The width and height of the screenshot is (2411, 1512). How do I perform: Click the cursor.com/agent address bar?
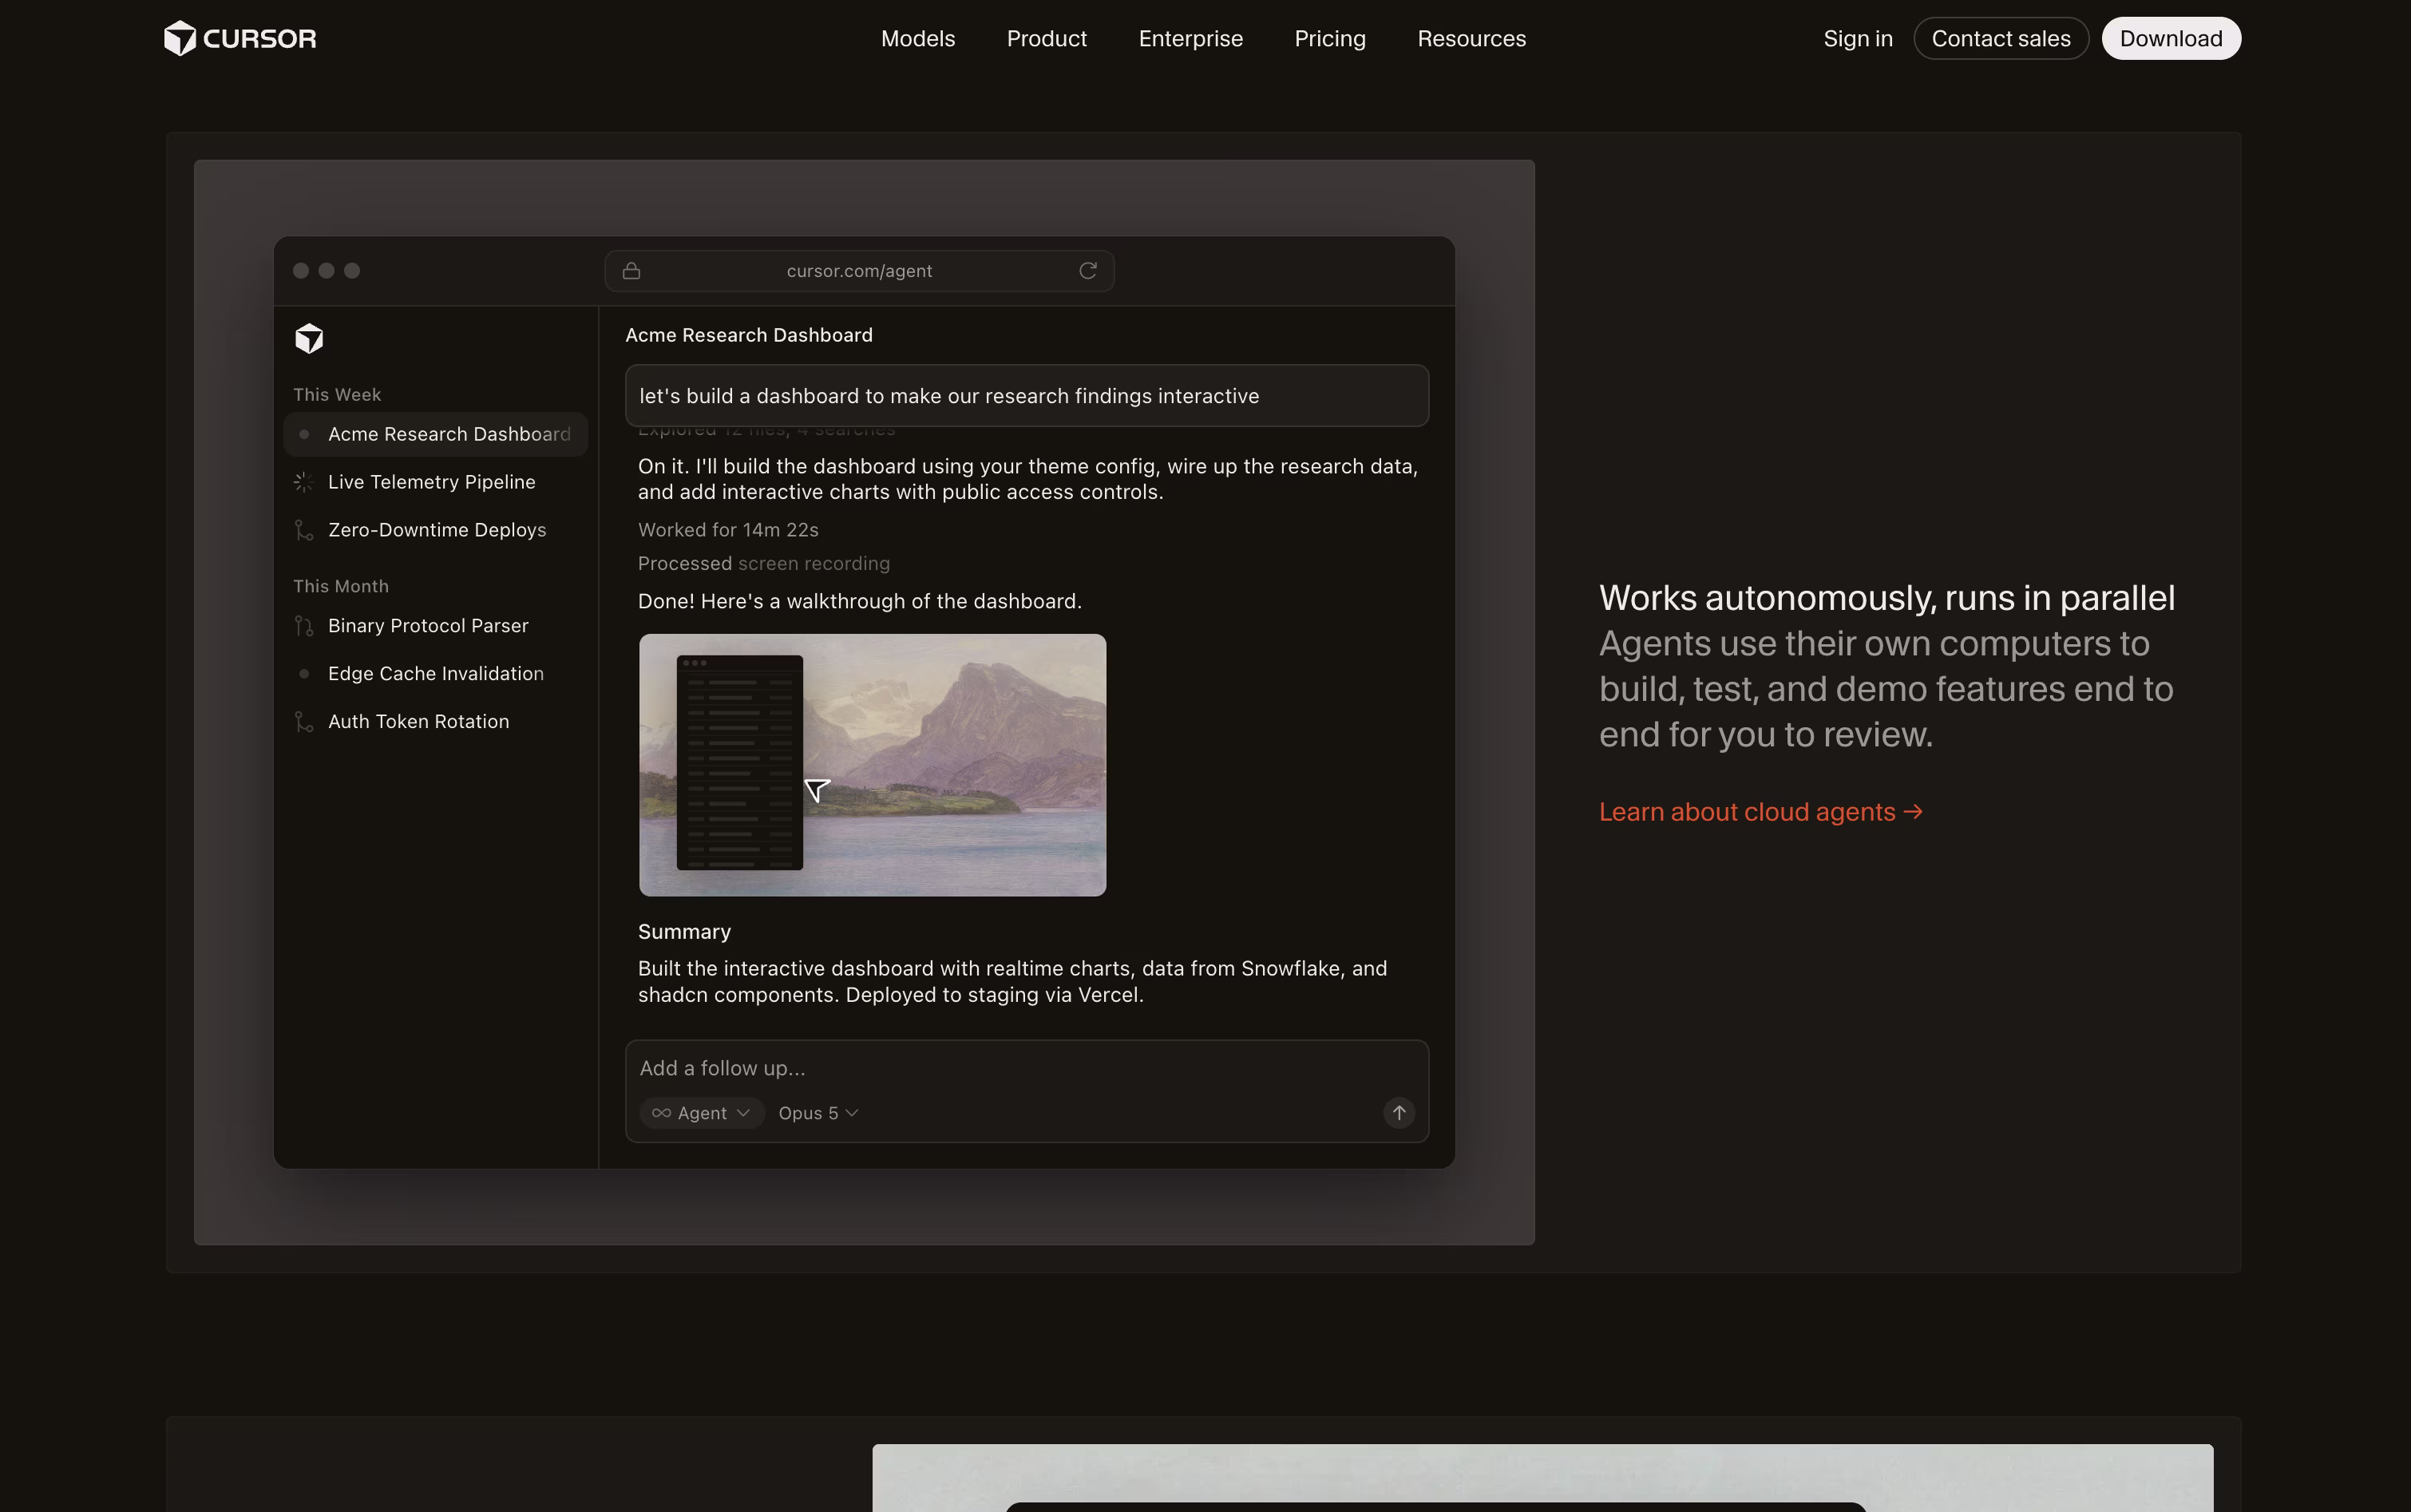[859, 271]
